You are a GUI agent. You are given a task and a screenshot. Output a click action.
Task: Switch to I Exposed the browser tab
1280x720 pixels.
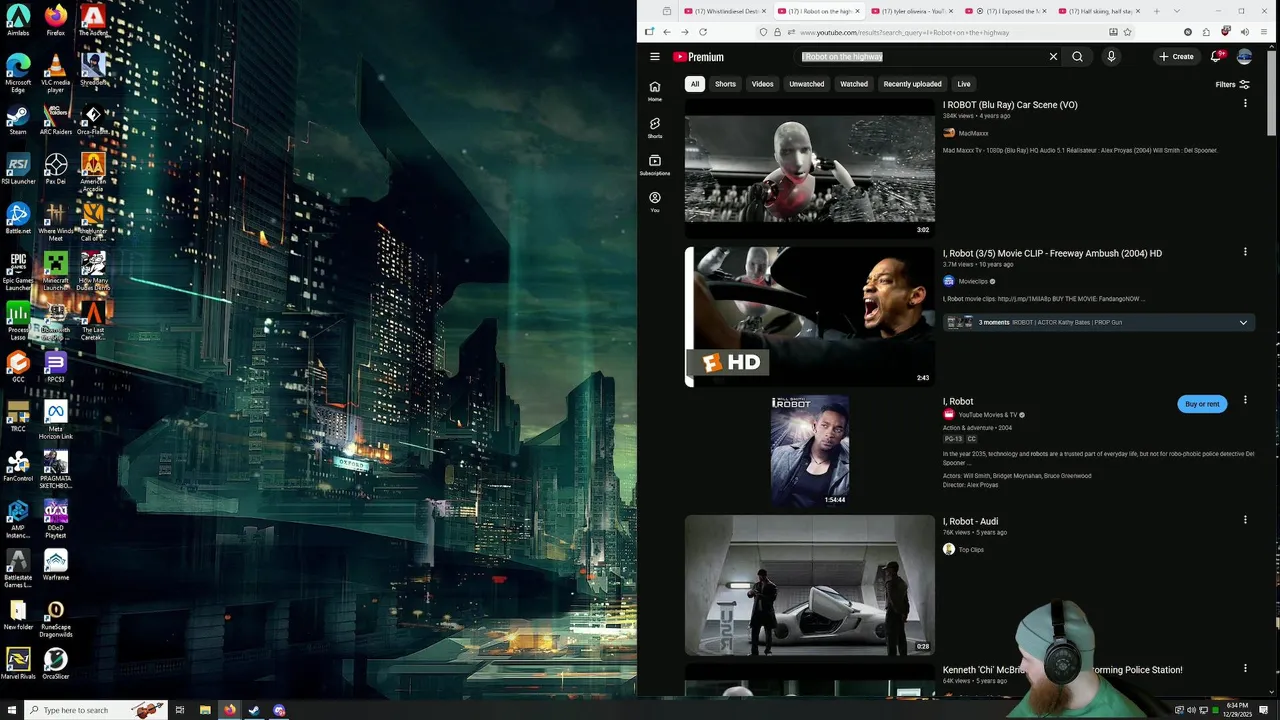1007,11
